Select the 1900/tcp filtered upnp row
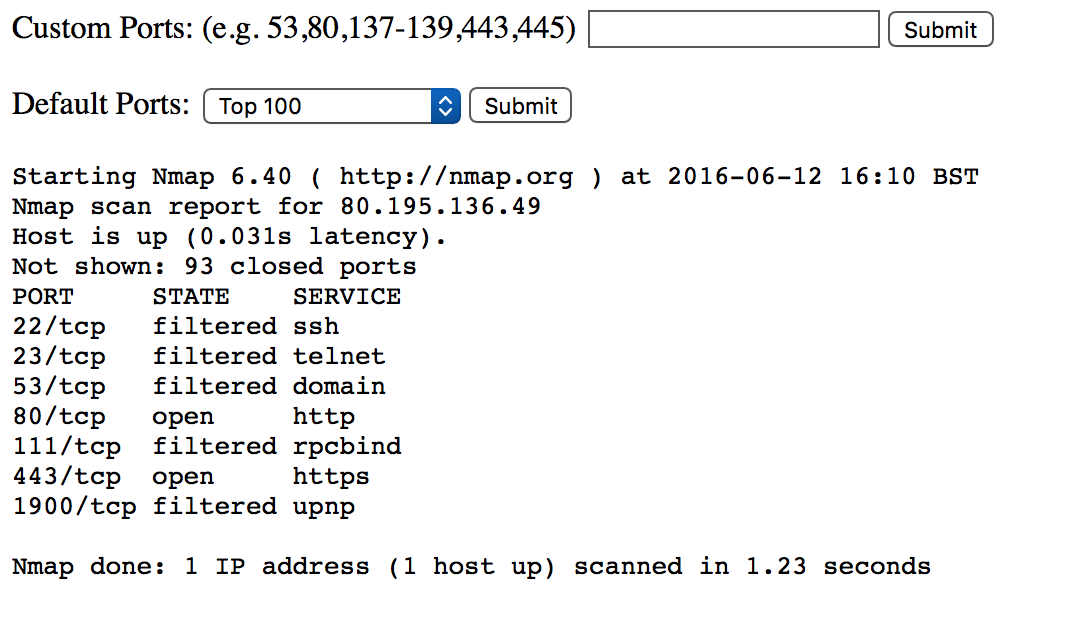 (x=183, y=507)
